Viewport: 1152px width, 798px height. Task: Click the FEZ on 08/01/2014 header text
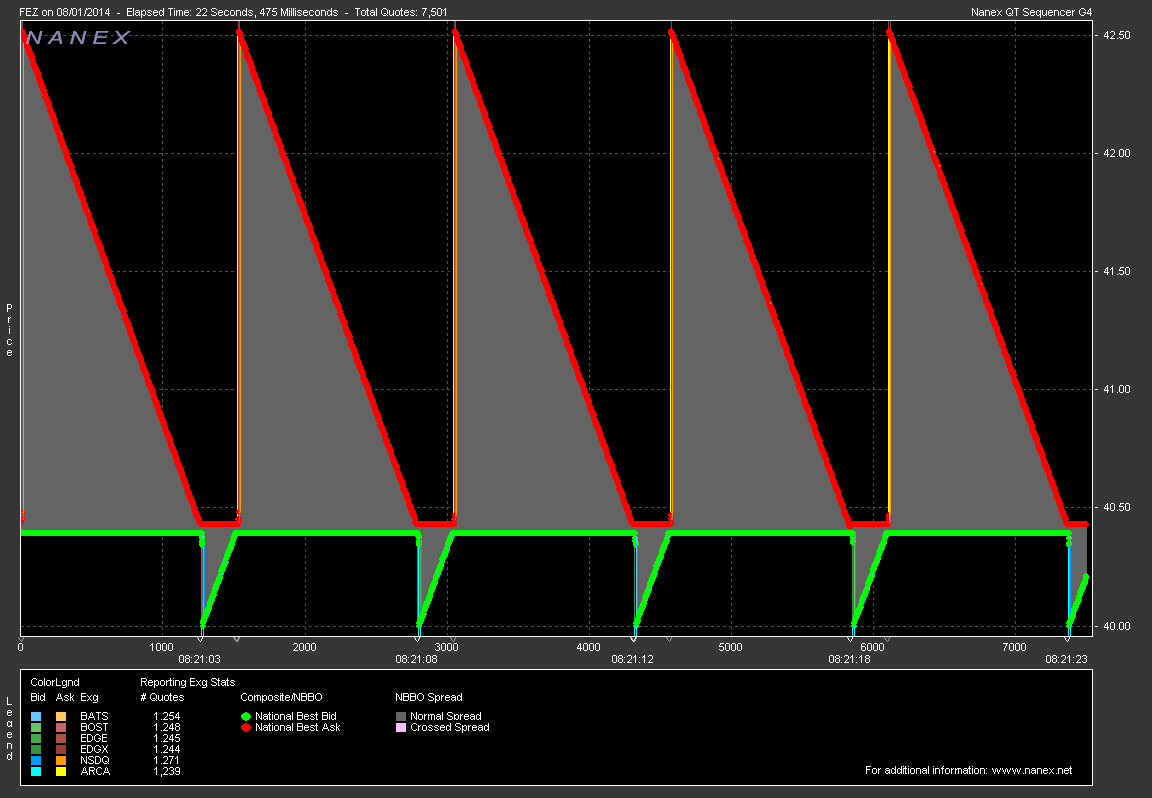[65, 12]
